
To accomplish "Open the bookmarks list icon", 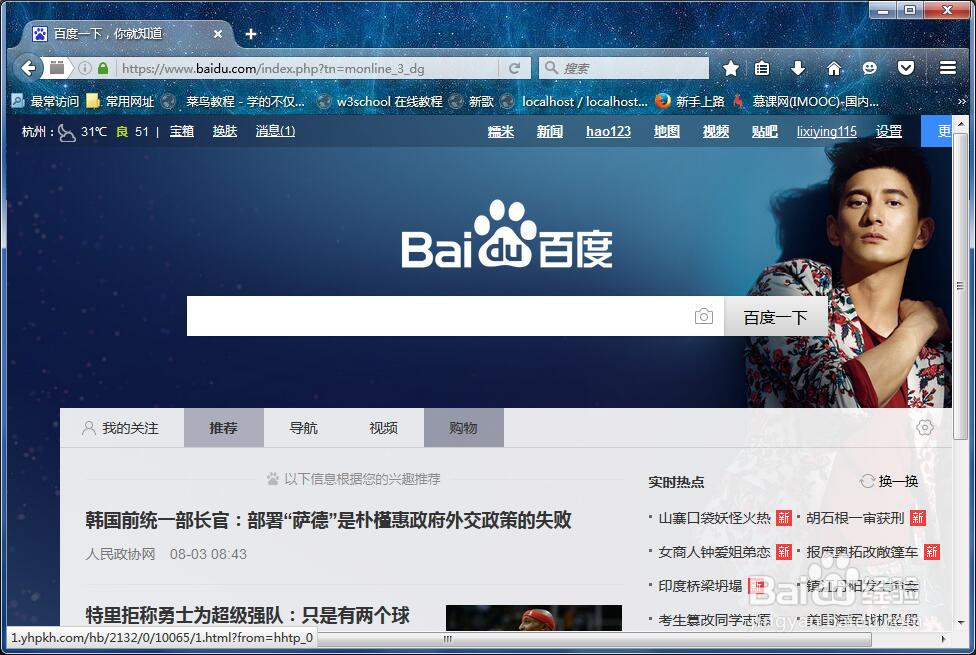I will click(x=762, y=68).
